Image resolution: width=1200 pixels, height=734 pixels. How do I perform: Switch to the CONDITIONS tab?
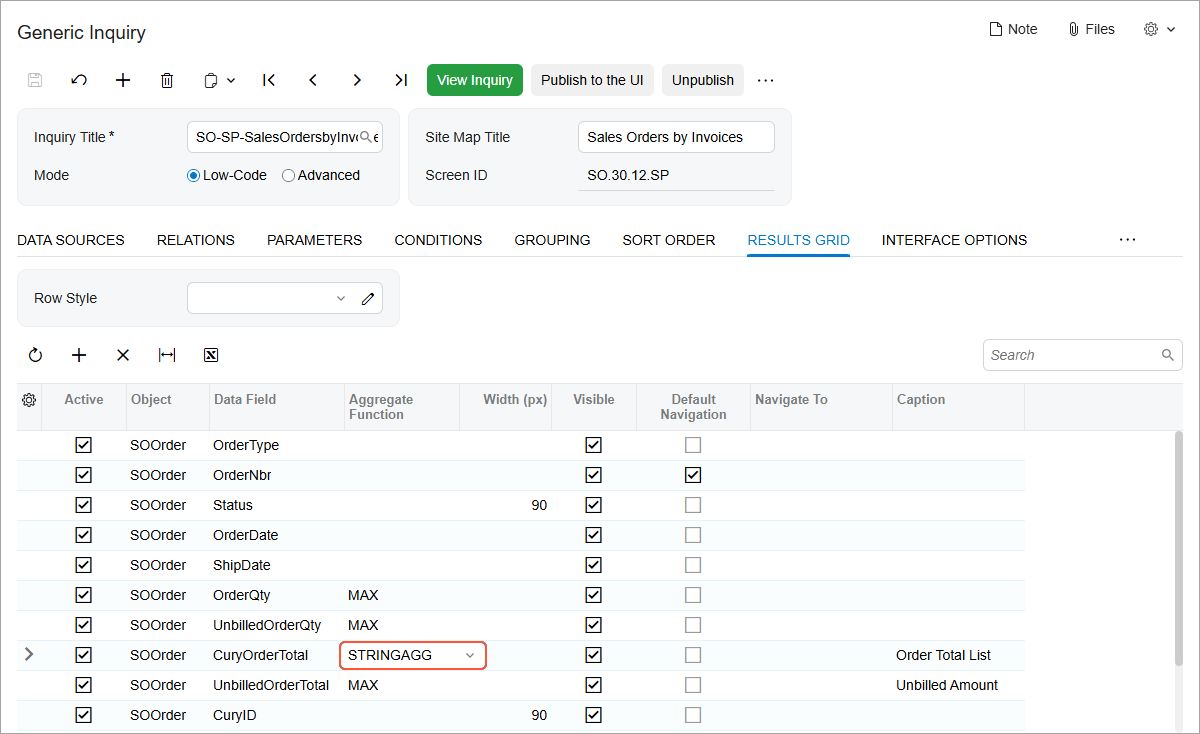[438, 240]
